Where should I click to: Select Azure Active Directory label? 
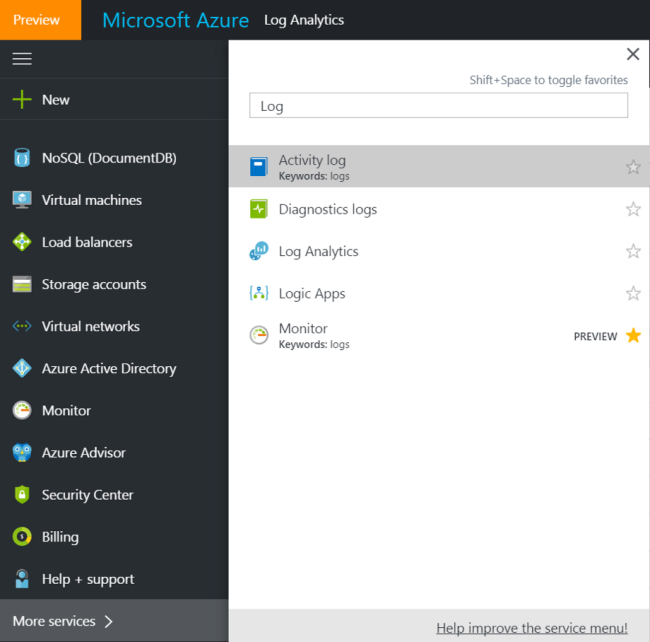coord(109,368)
